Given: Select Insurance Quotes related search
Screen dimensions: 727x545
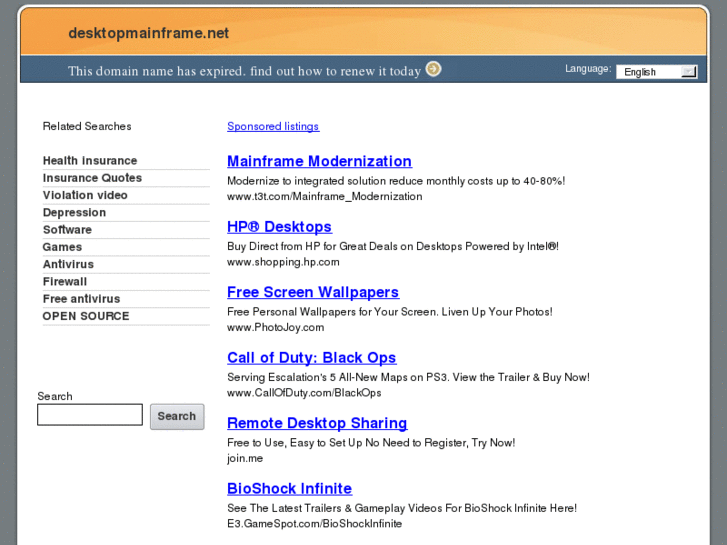Looking at the screenshot, I should pos(92,178).
